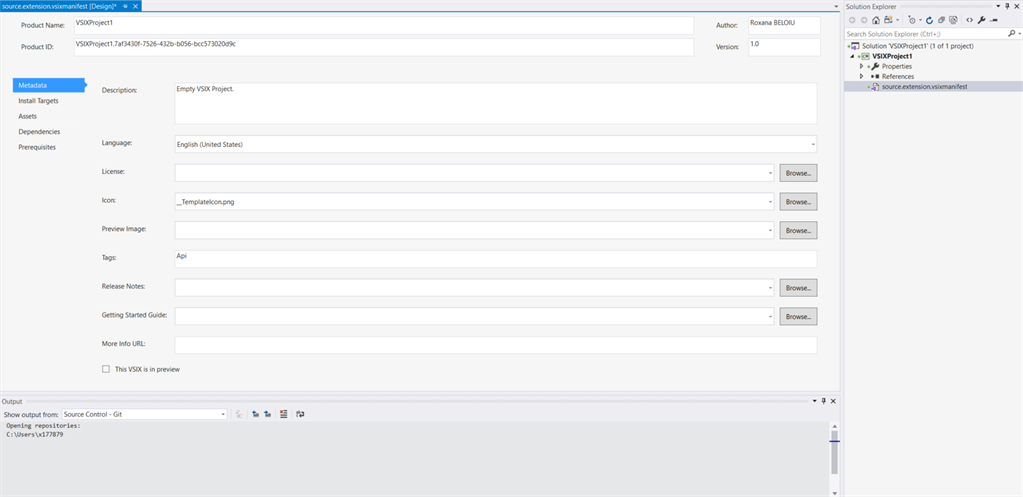Browse for an Icon file
Image resolution: width=1023 pixels, height=497 pixels.
click(799, 202)
